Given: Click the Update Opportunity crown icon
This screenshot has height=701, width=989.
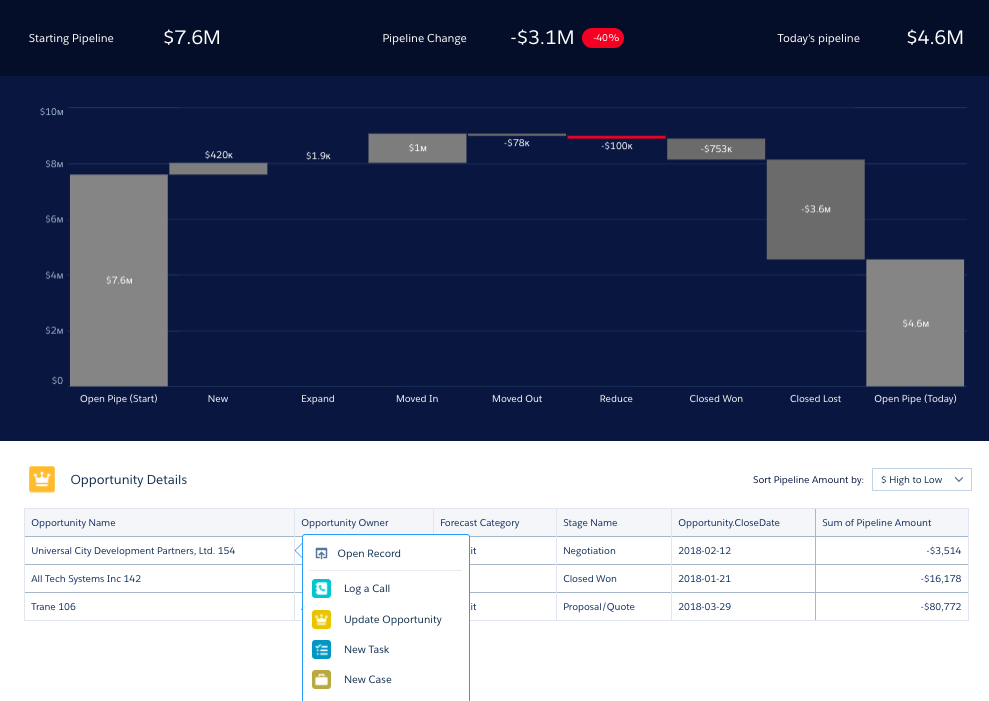Looking at the screenshot, I should point(321,619).
